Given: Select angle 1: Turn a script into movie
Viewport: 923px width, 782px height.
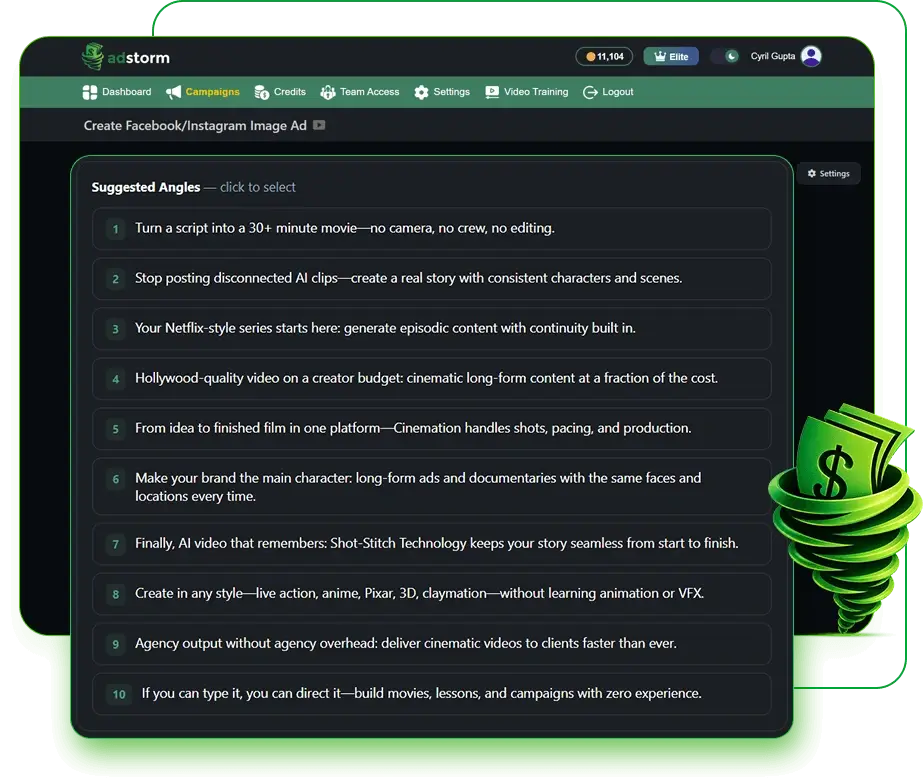Looking at the screenshot, I should pos(431,228).
